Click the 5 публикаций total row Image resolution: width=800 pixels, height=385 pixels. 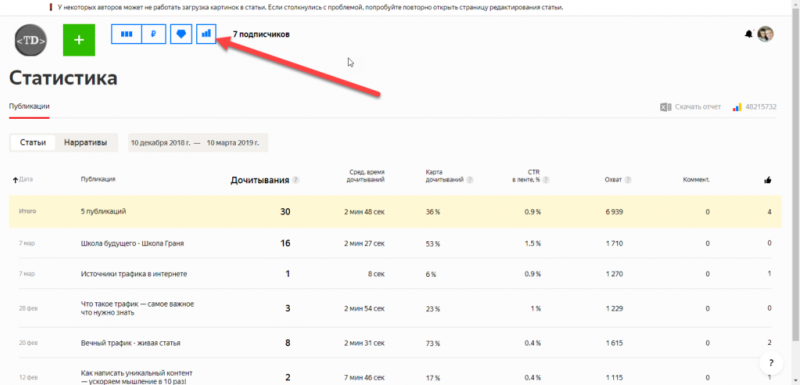395,212
